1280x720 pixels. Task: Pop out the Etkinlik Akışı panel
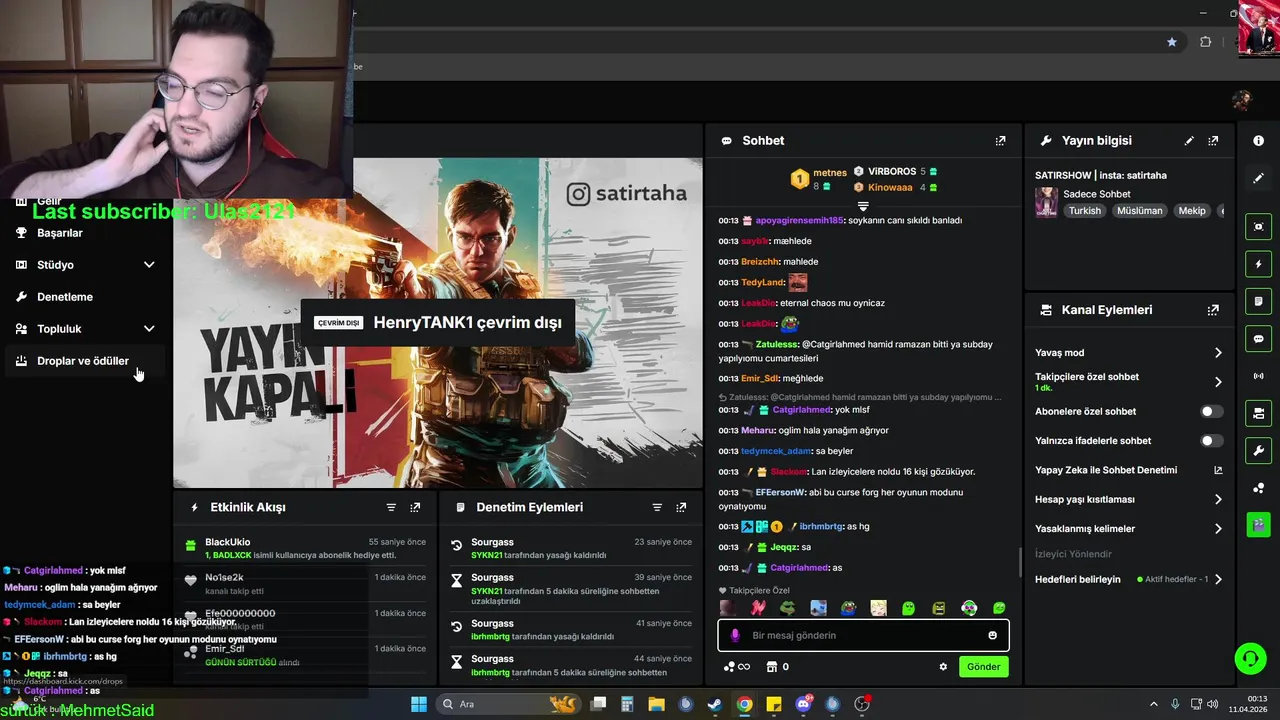[415, 508]
